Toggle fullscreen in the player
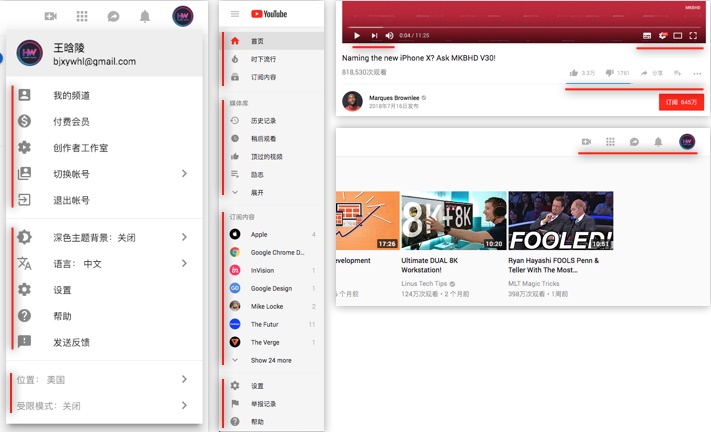 pos(693,35)
